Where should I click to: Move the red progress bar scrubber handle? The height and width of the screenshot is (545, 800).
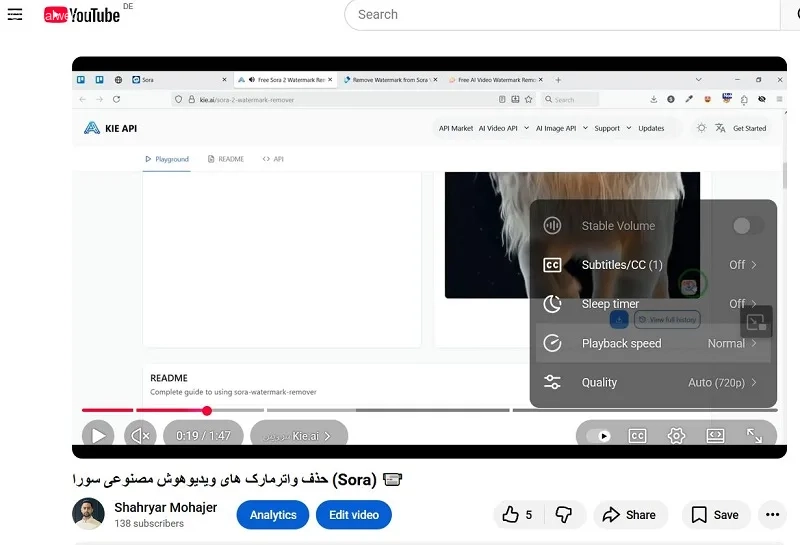click(207, 410)
